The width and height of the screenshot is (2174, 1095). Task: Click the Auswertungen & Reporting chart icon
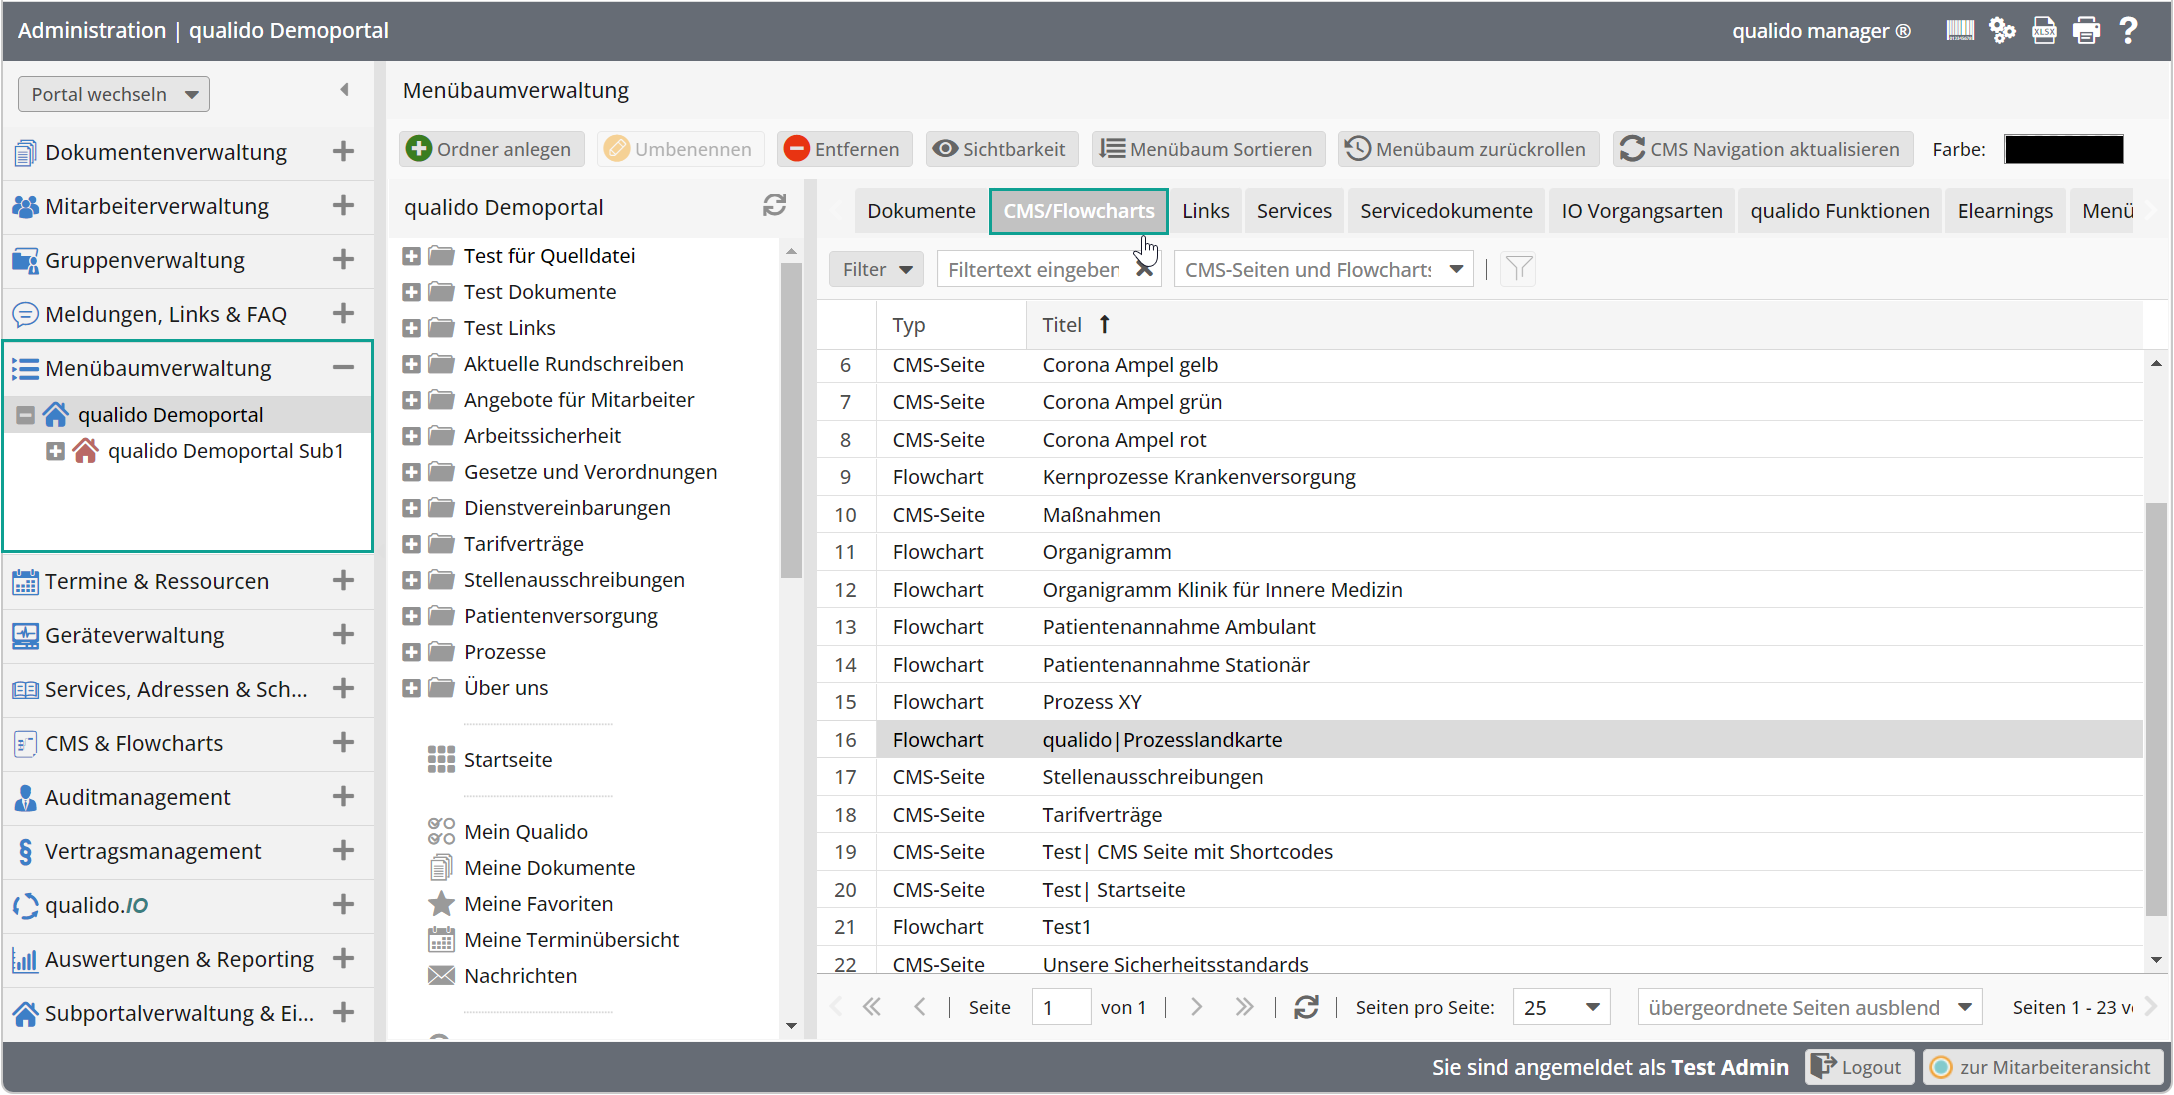pyautogui.click(x=25, y=959)
